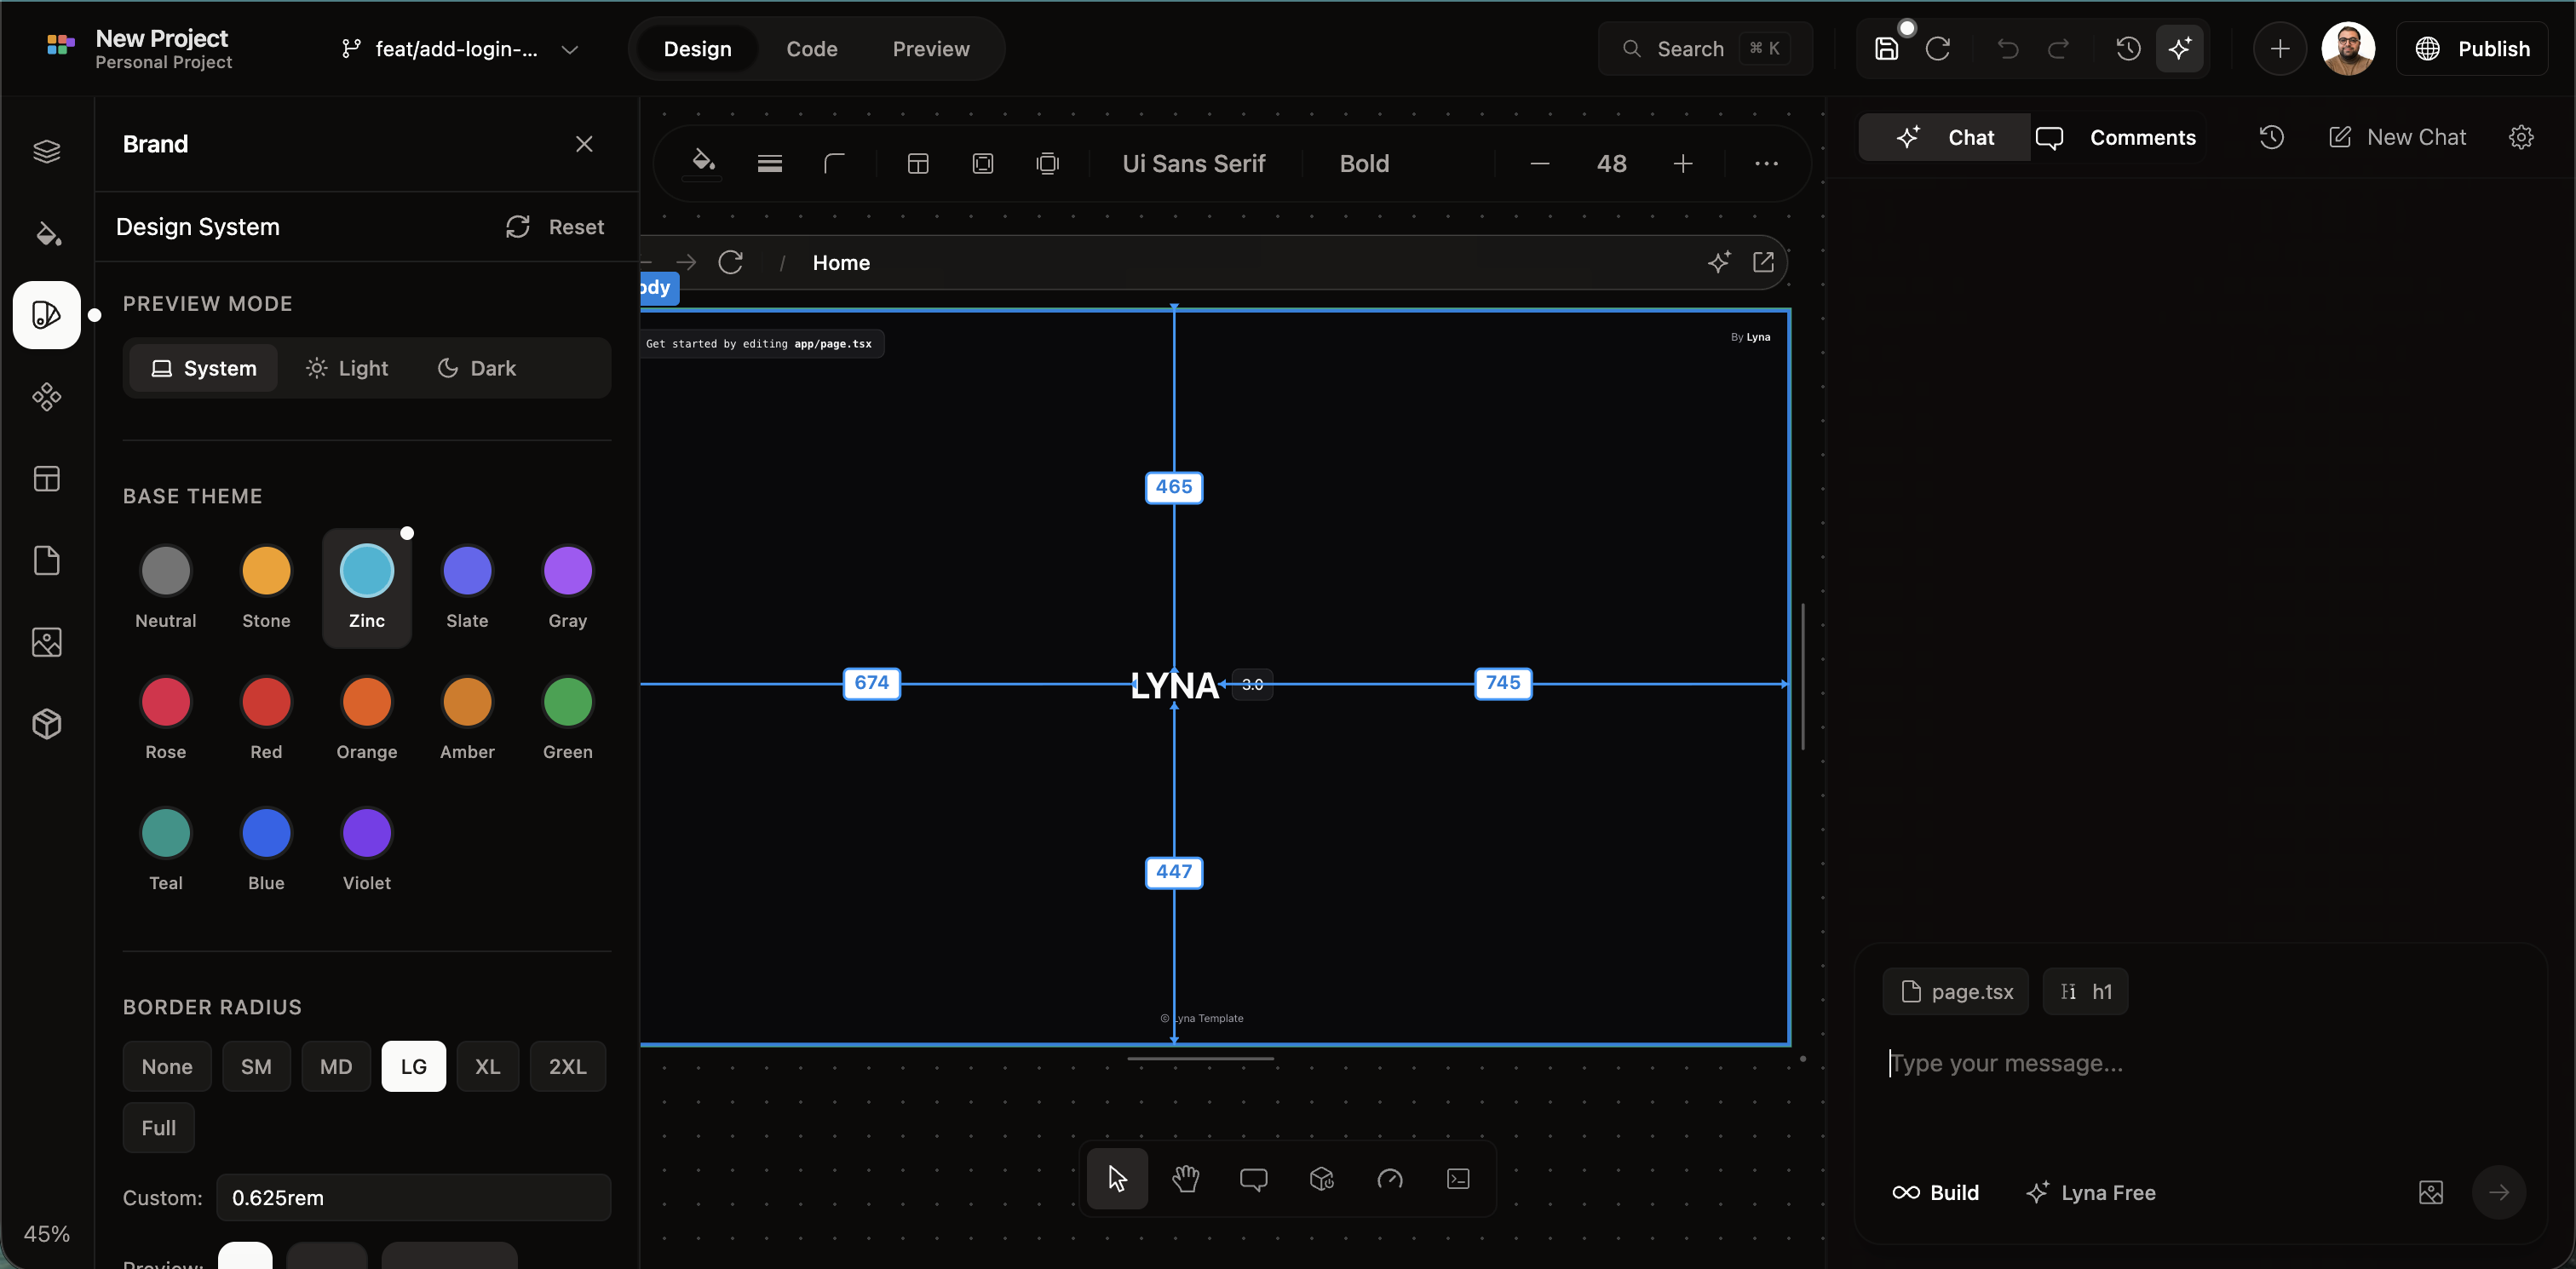The height and width of the screenshot is (1269, 2576).
Task: Open the Layers panel icon in sidebar
Action: (47, 151)
